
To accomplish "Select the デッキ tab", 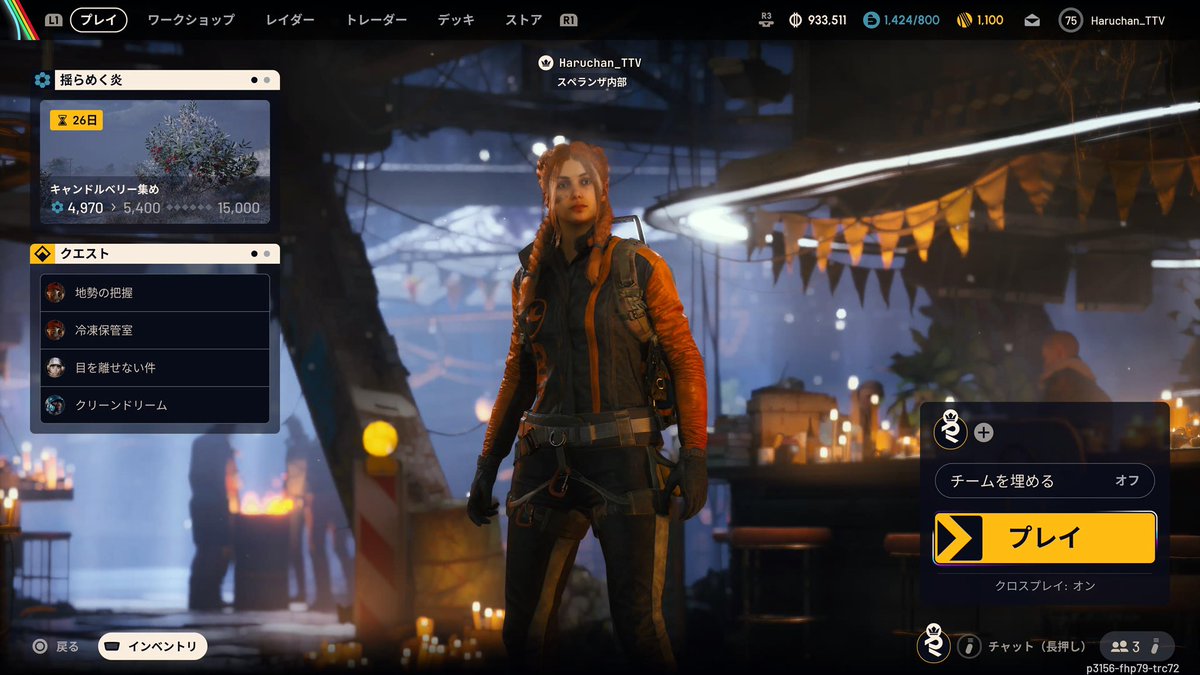I will point(456,19).
